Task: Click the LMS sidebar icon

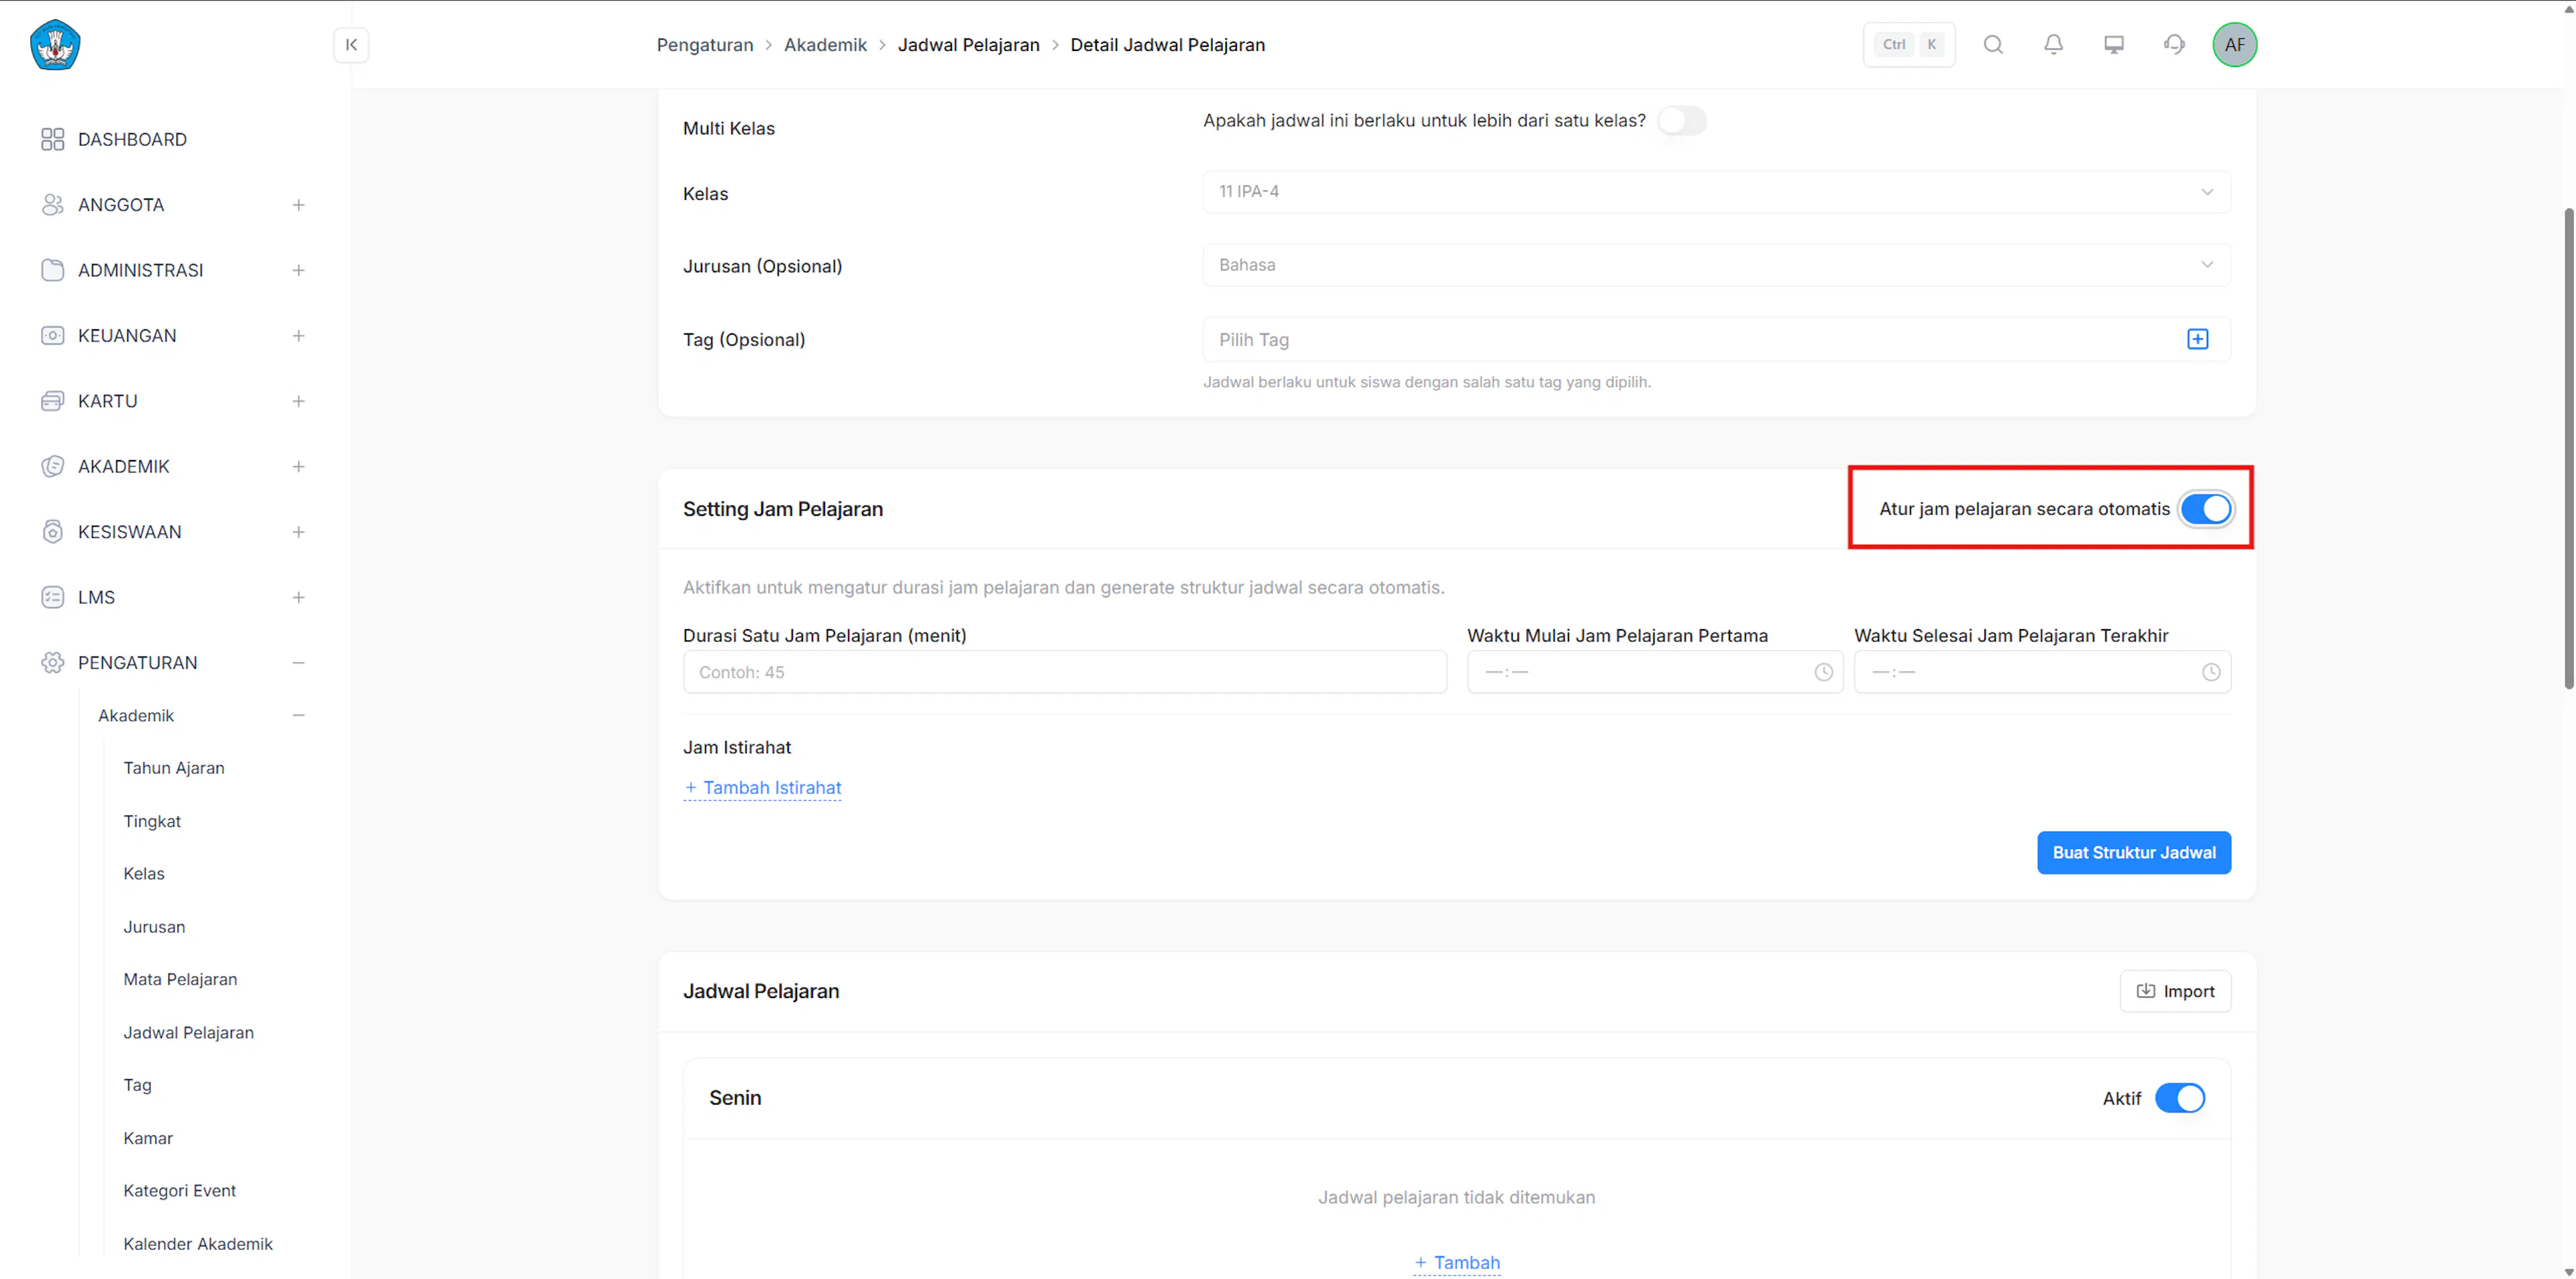Action: pos(52,597)
